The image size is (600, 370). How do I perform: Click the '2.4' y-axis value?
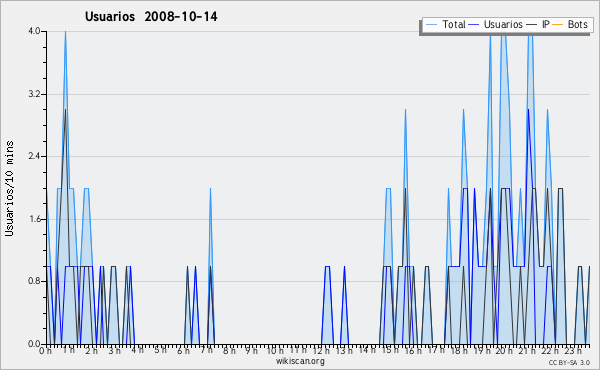(34, 156)
